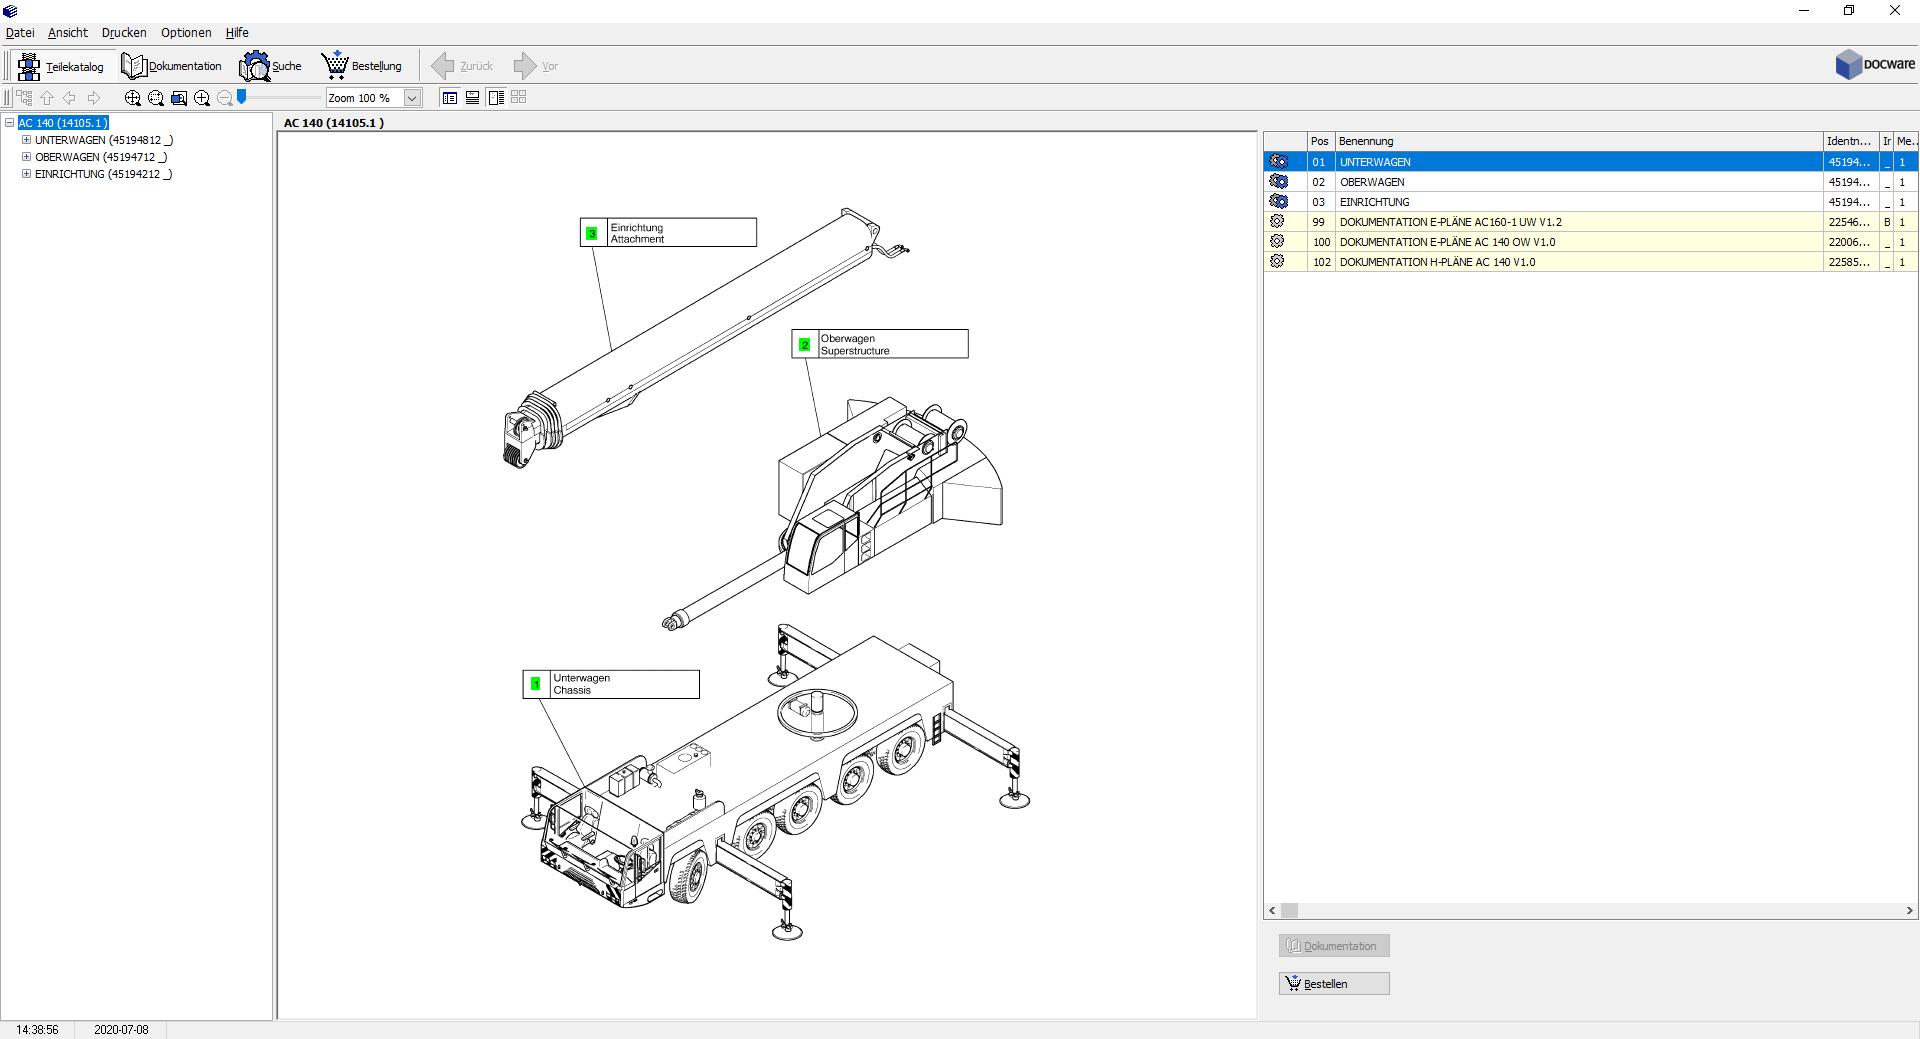
Task: Toggle the tree panel layout button
Action: click(450, 97)
